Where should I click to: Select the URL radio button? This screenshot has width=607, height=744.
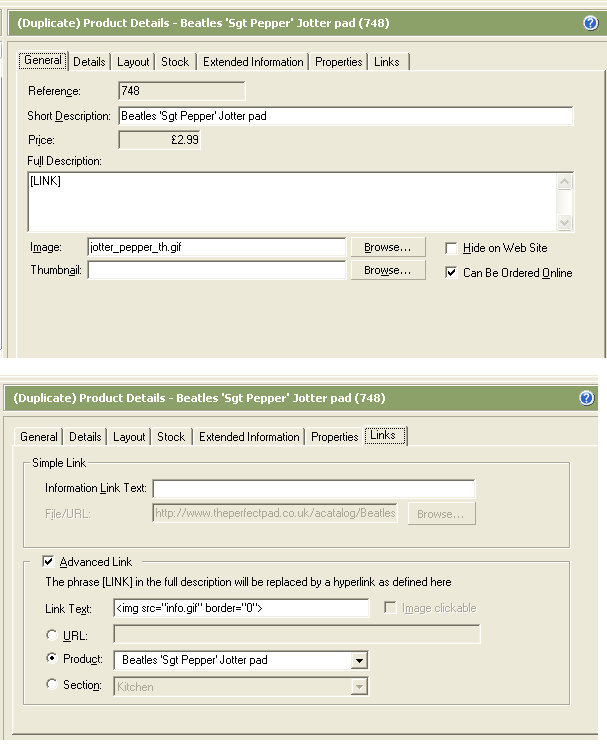pos(52,635)
